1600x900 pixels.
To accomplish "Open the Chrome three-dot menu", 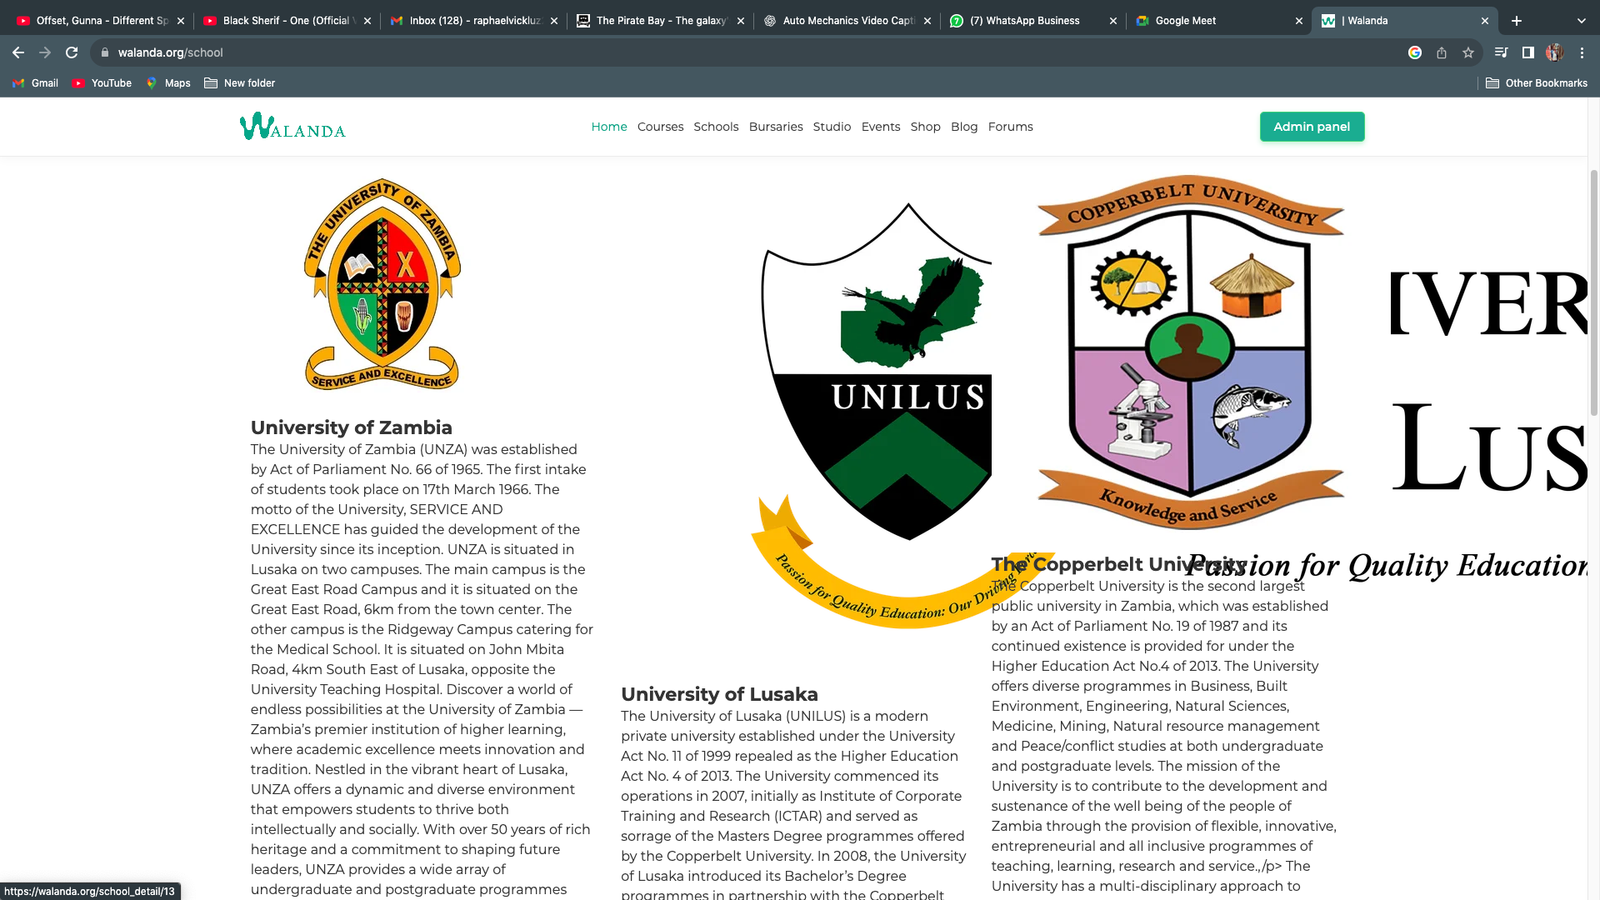I will tap(1582, 52).
